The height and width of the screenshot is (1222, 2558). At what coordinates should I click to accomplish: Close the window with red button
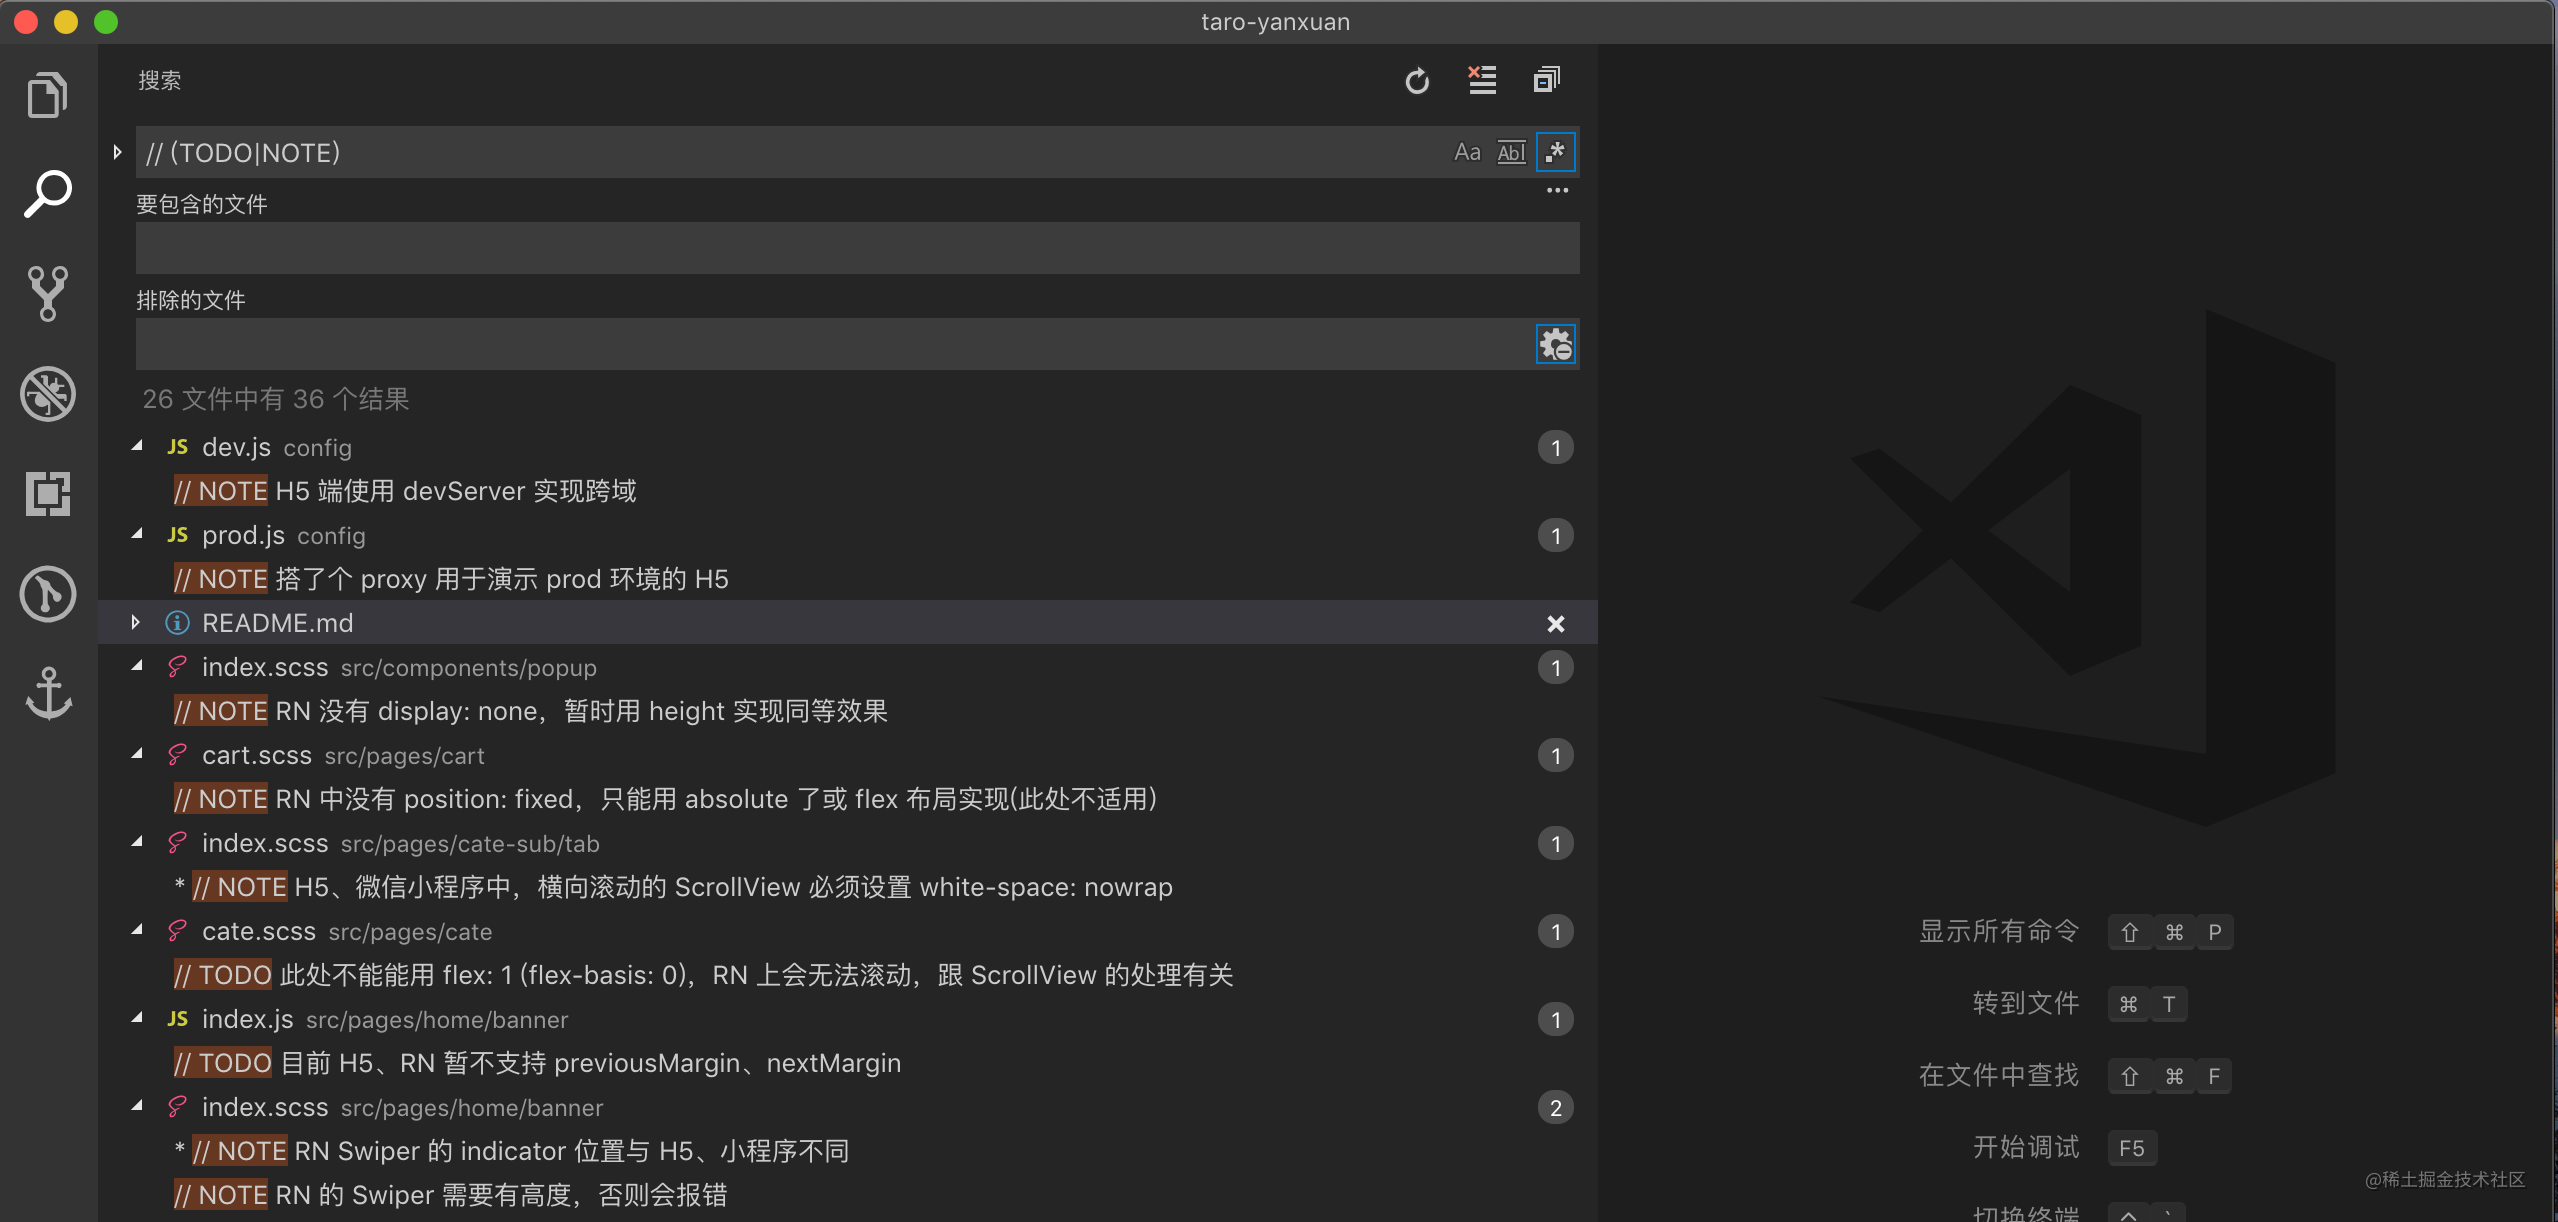(26, 22)
